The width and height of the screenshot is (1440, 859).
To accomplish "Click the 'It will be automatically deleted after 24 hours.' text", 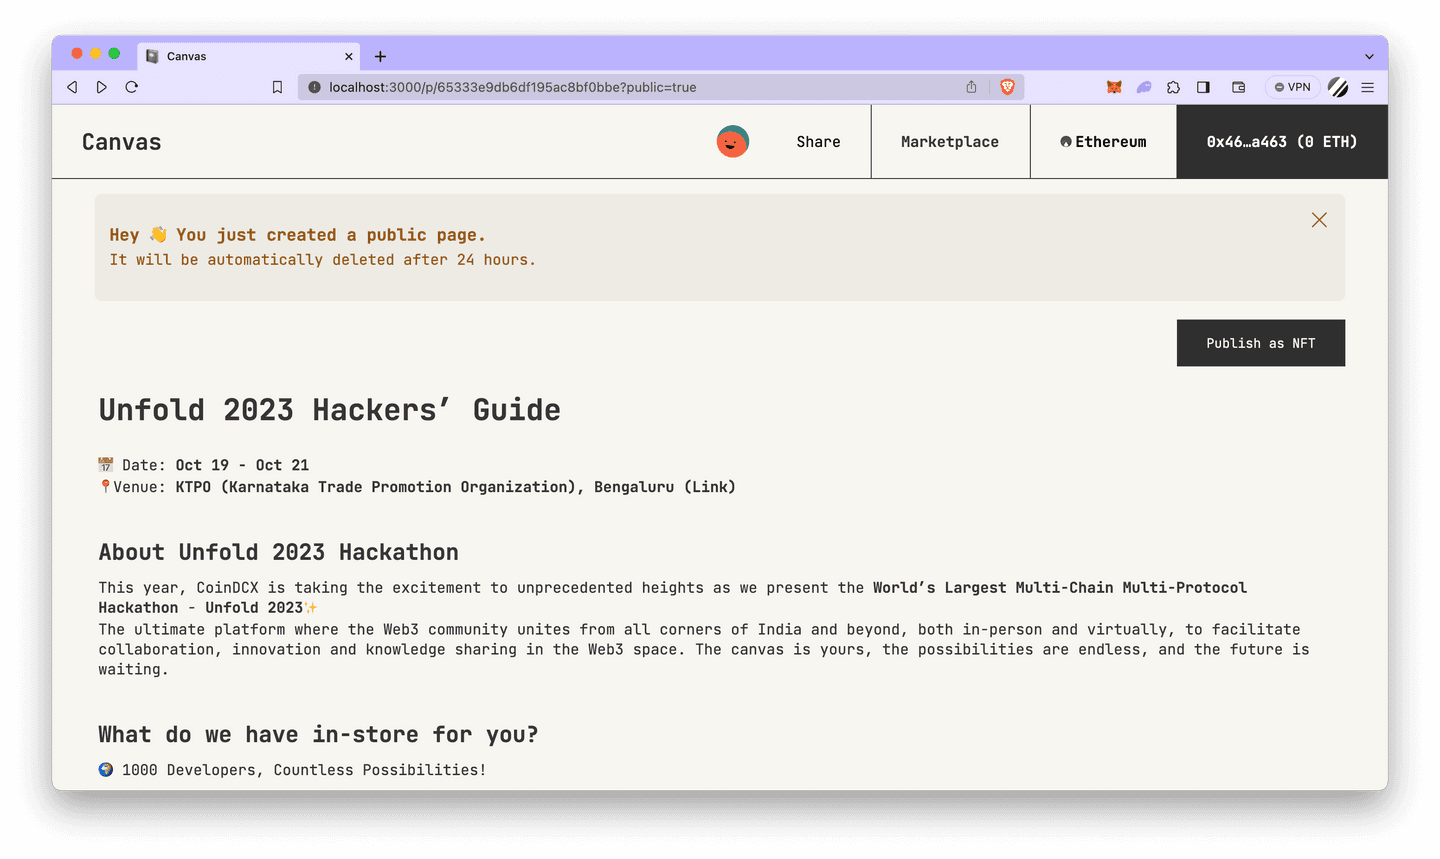I will 323,260.
